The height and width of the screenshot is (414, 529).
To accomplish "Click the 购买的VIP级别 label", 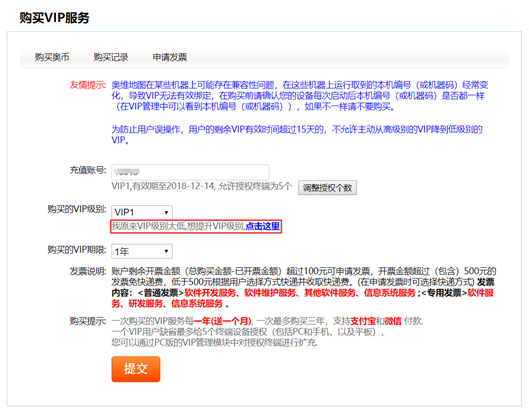I will coord(77,209).
